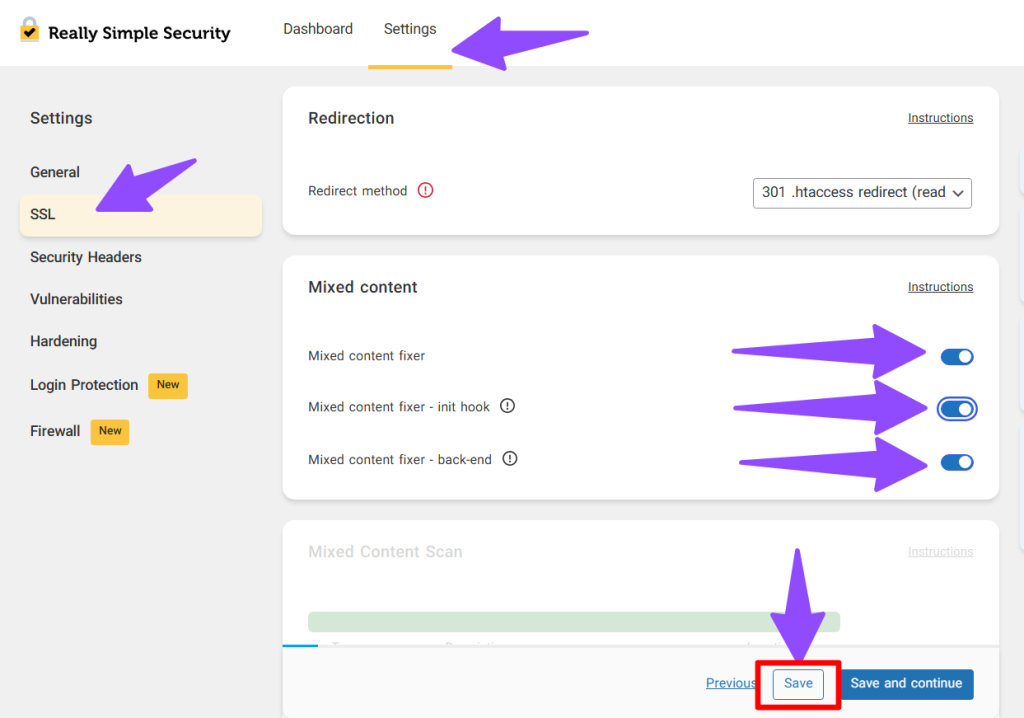Turn off Mixed content fixer - back-end switch
Image resolution: width=1024 pixels, height=718 pixels.
tap(957, 463)
